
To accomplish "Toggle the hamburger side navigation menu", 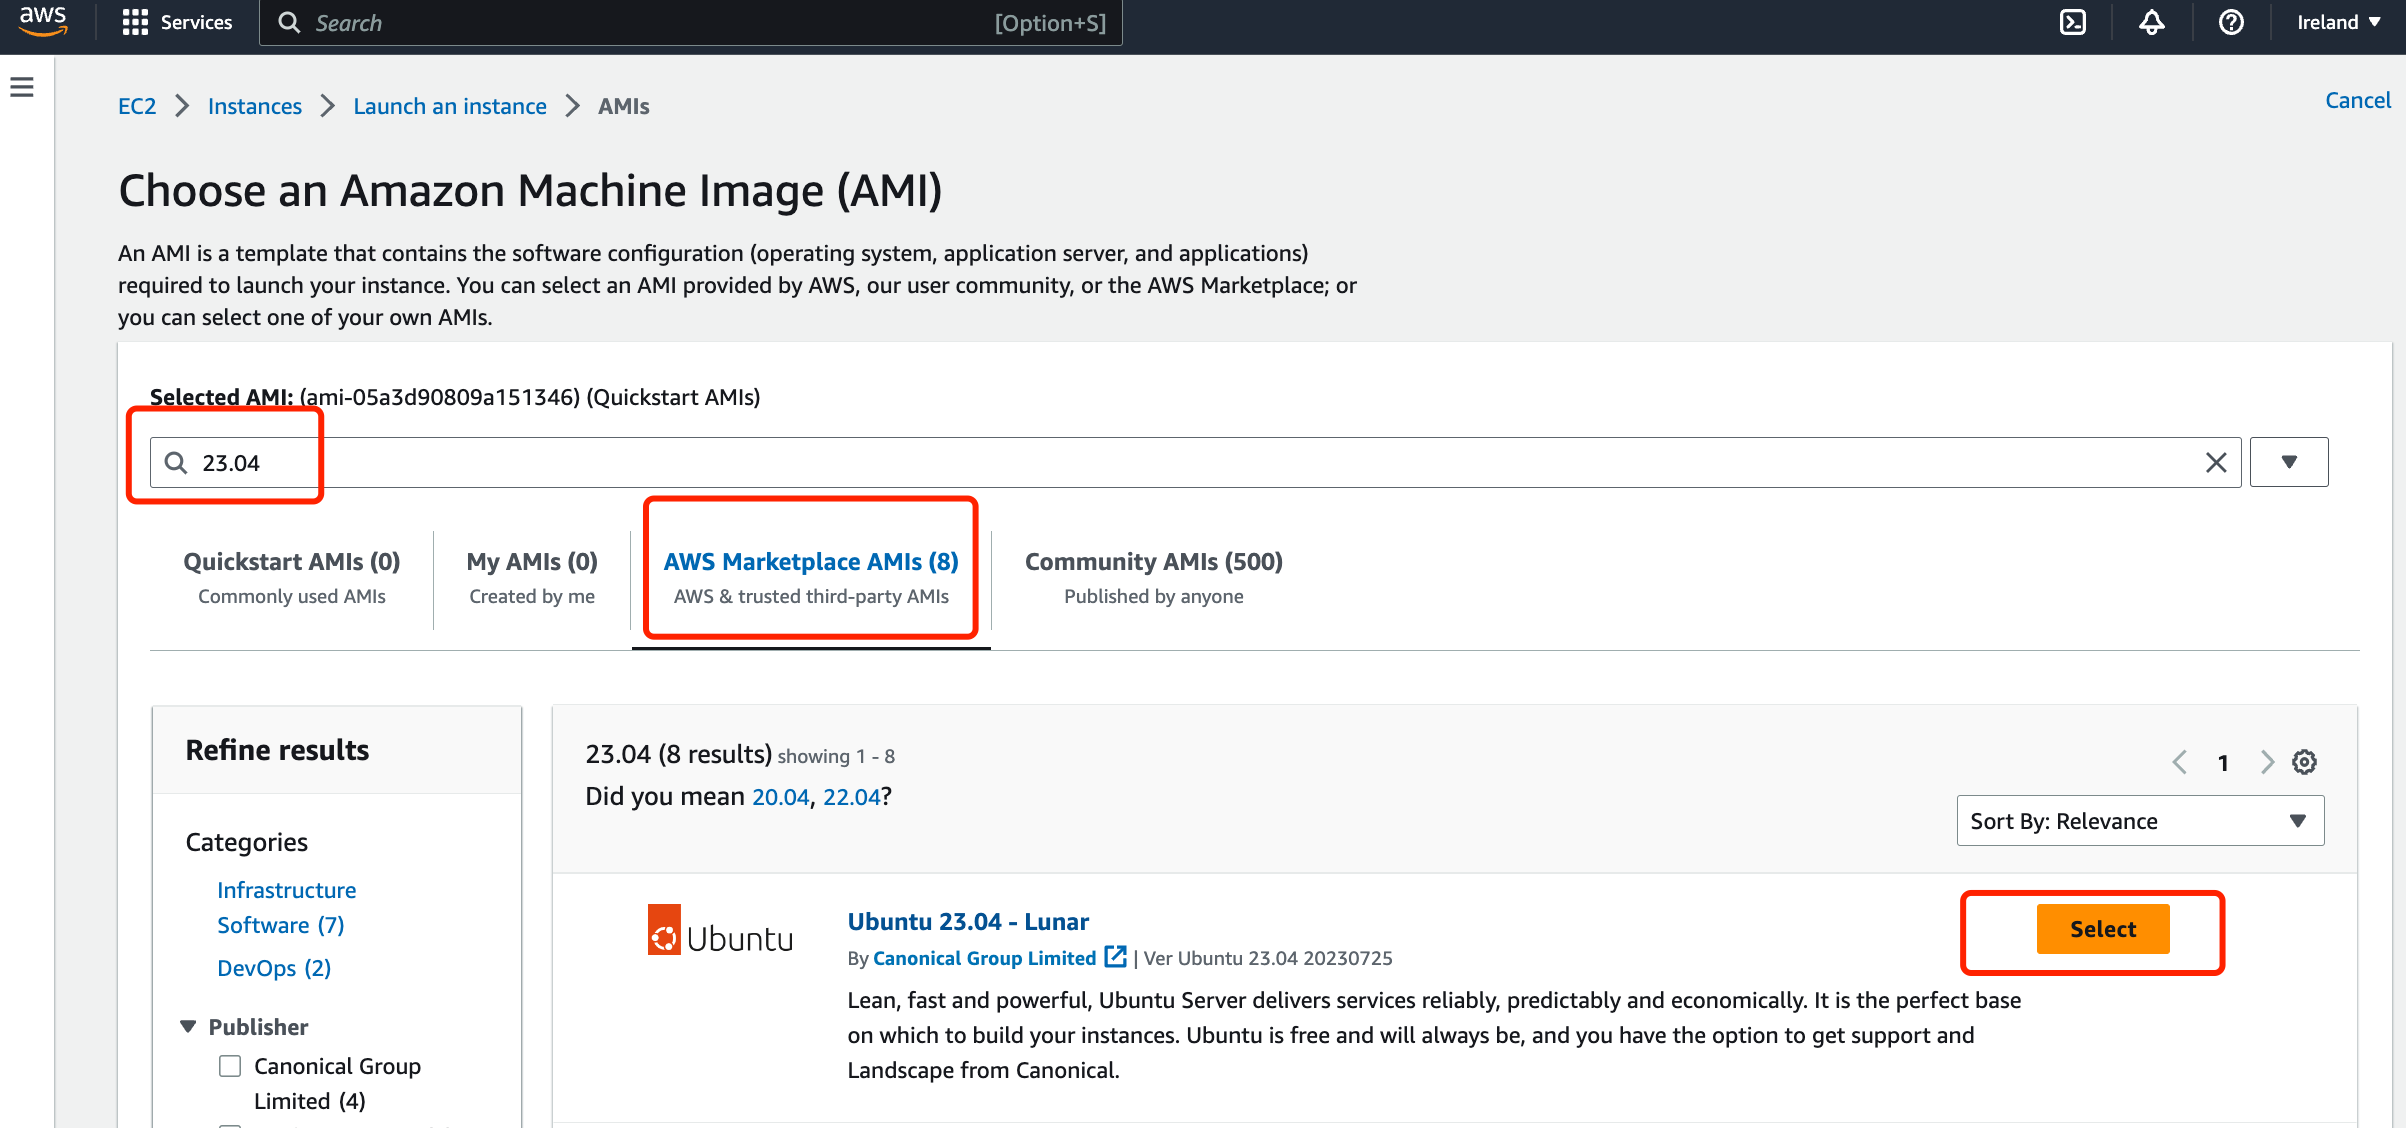I will (x=22, y=87).
